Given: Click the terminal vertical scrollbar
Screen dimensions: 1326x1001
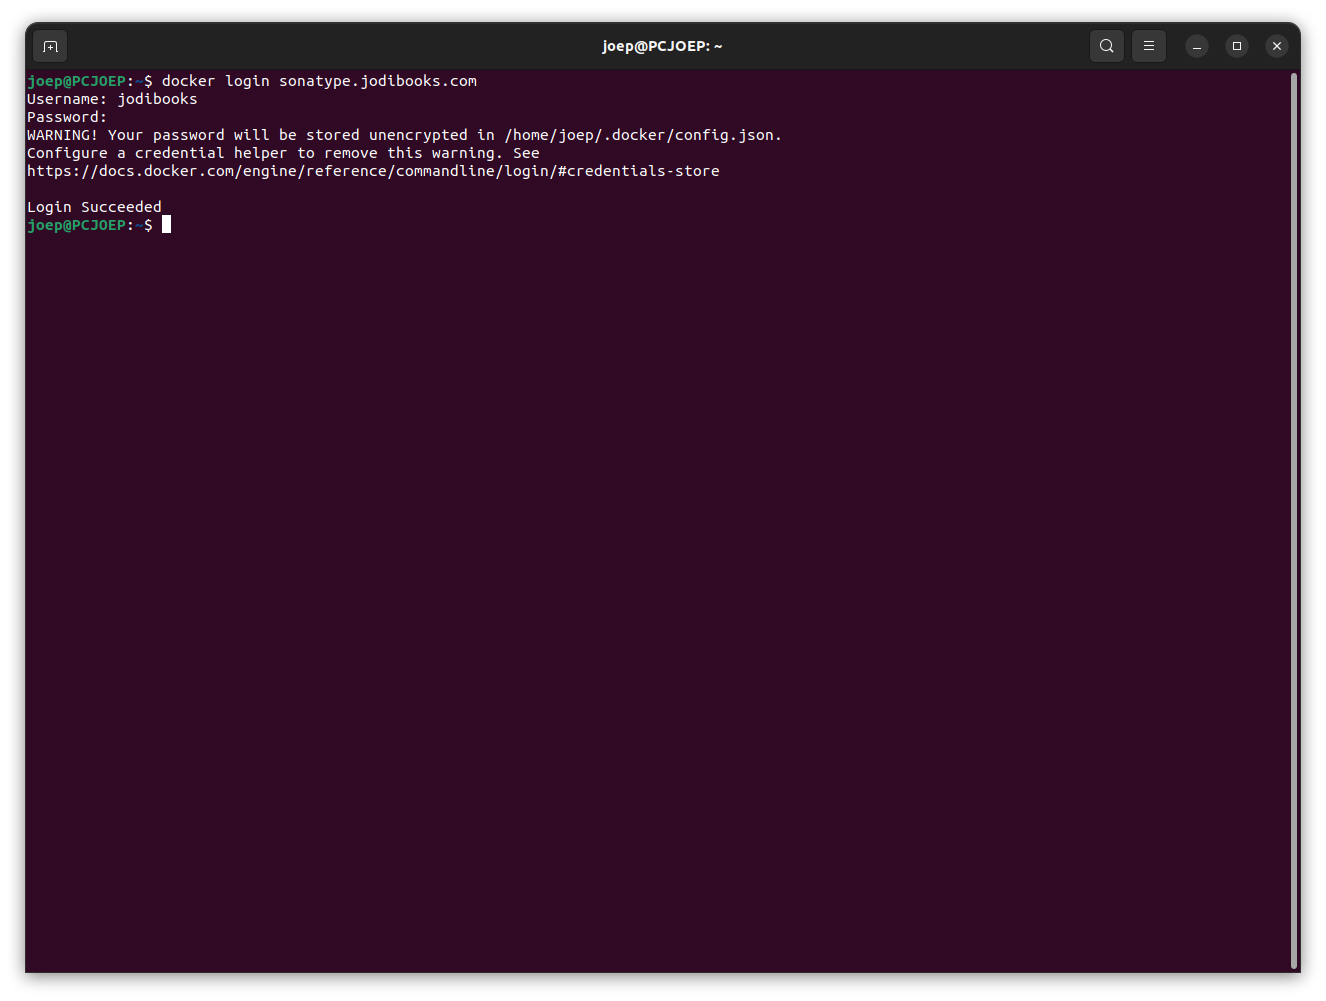Looking at the screenshot, I should 1294,520.
